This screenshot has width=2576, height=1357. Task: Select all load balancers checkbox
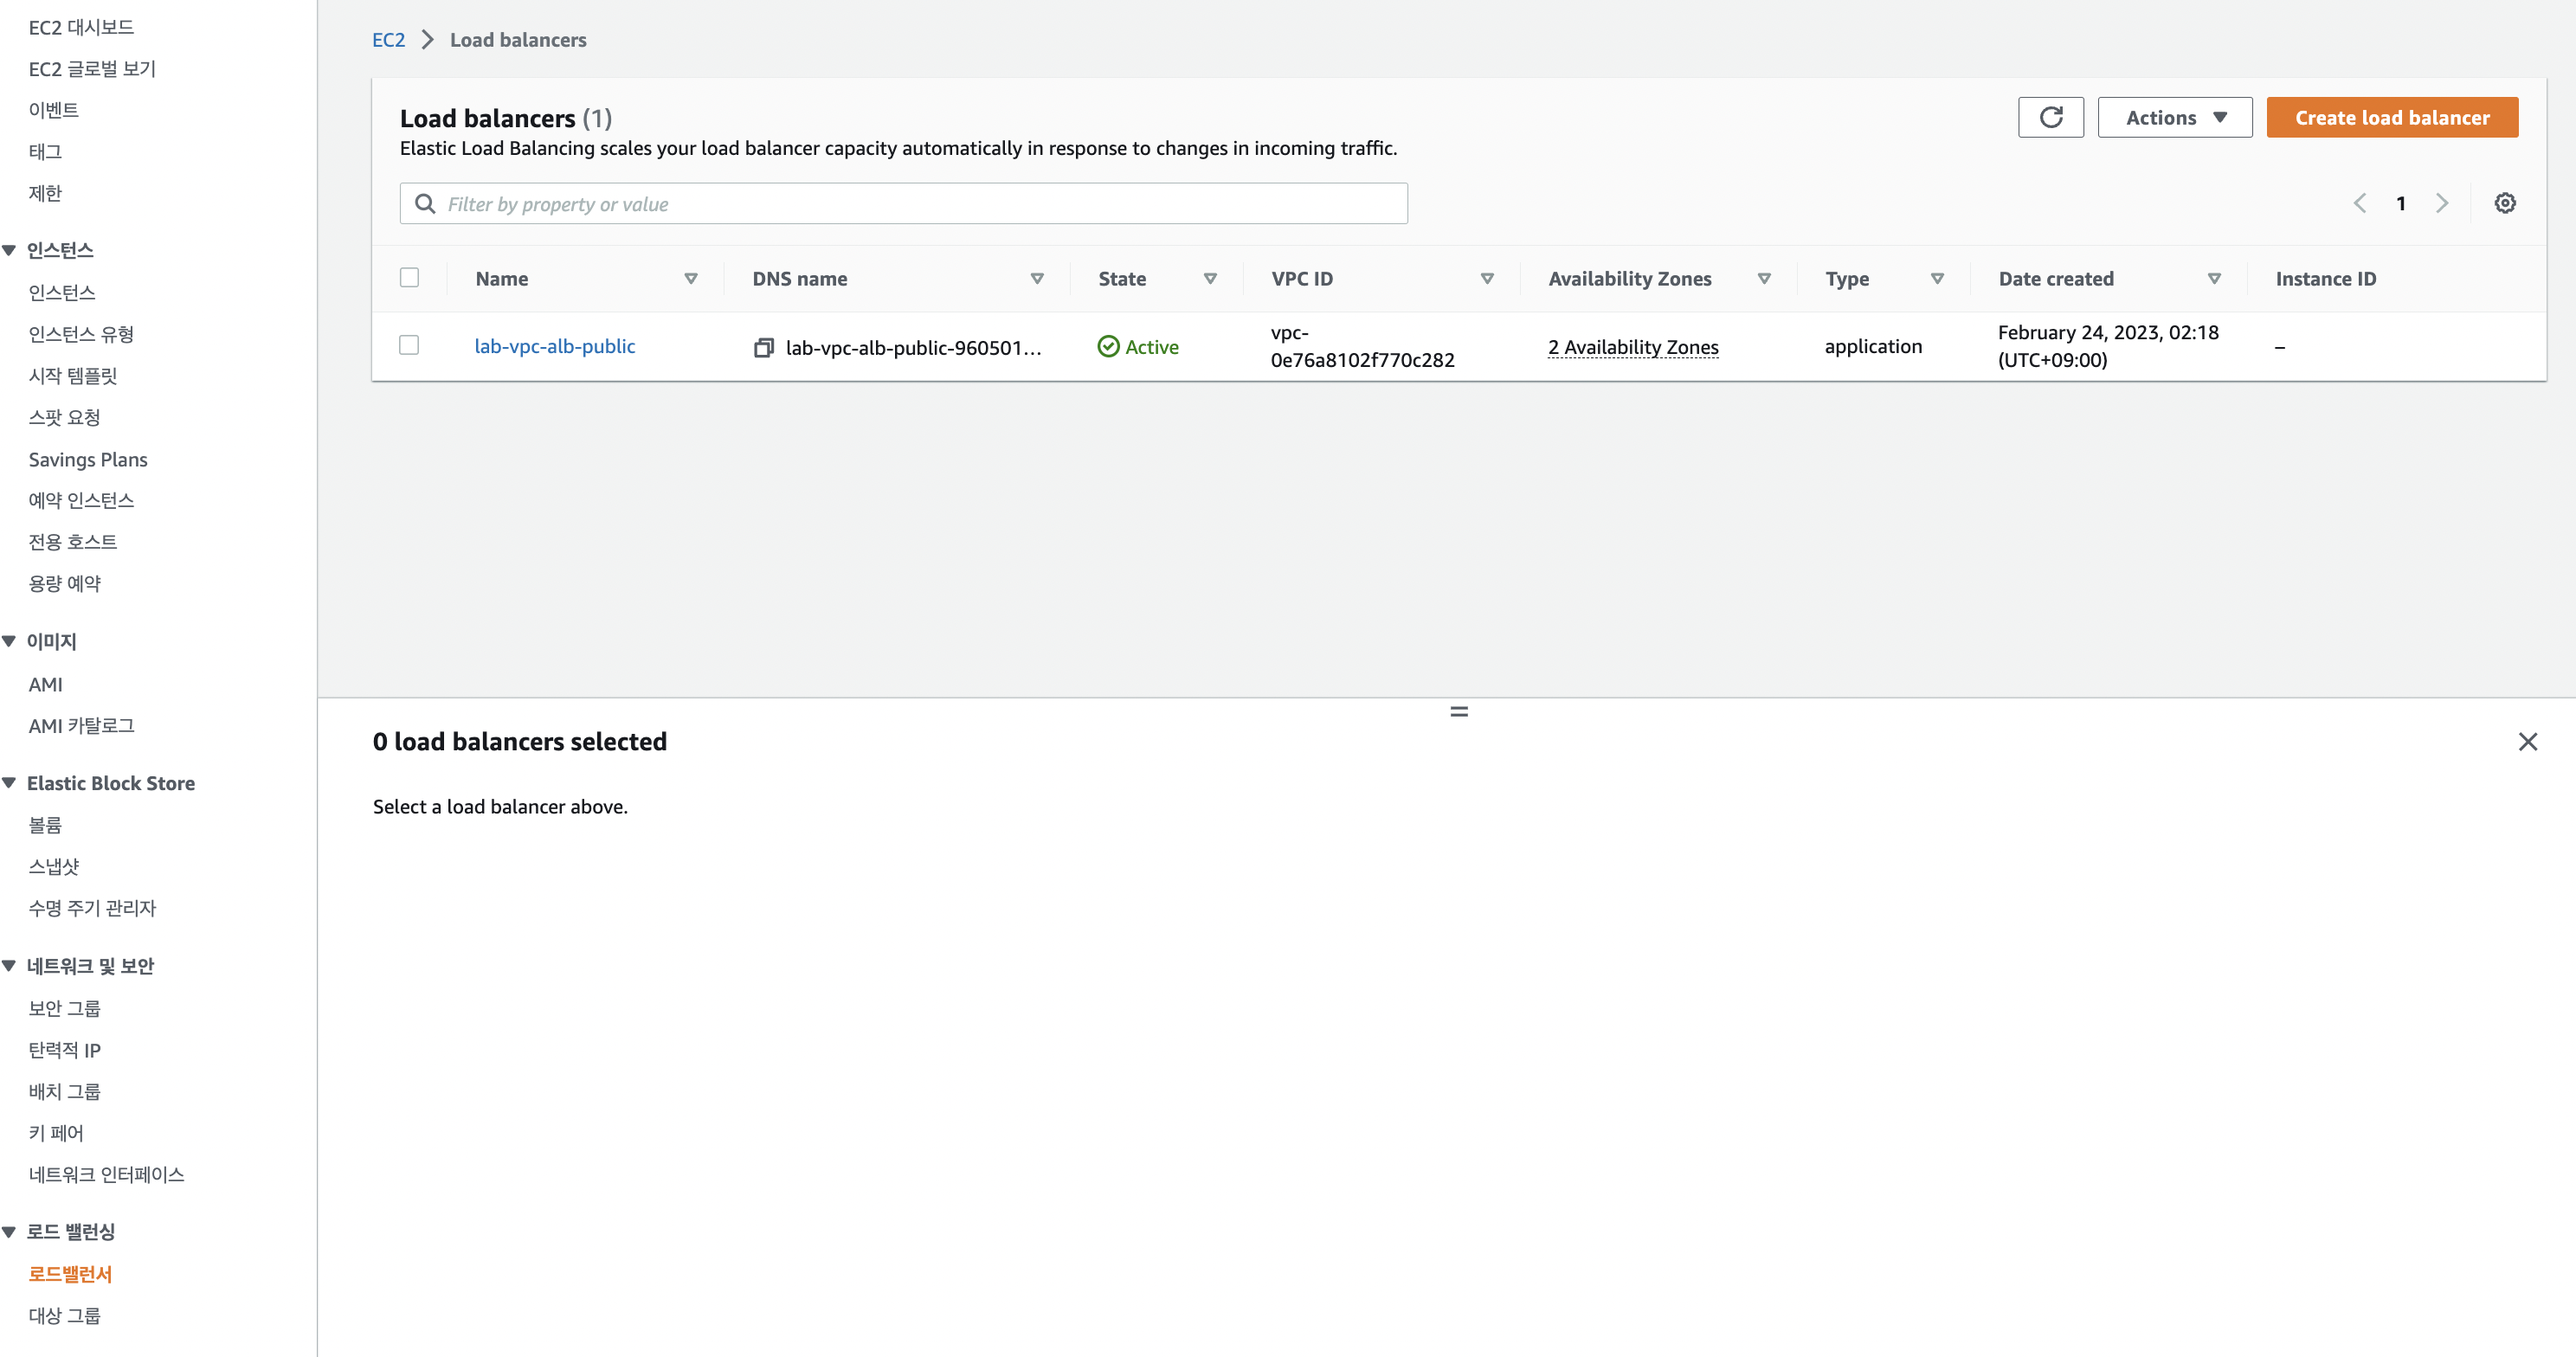[x=409, y=278]
